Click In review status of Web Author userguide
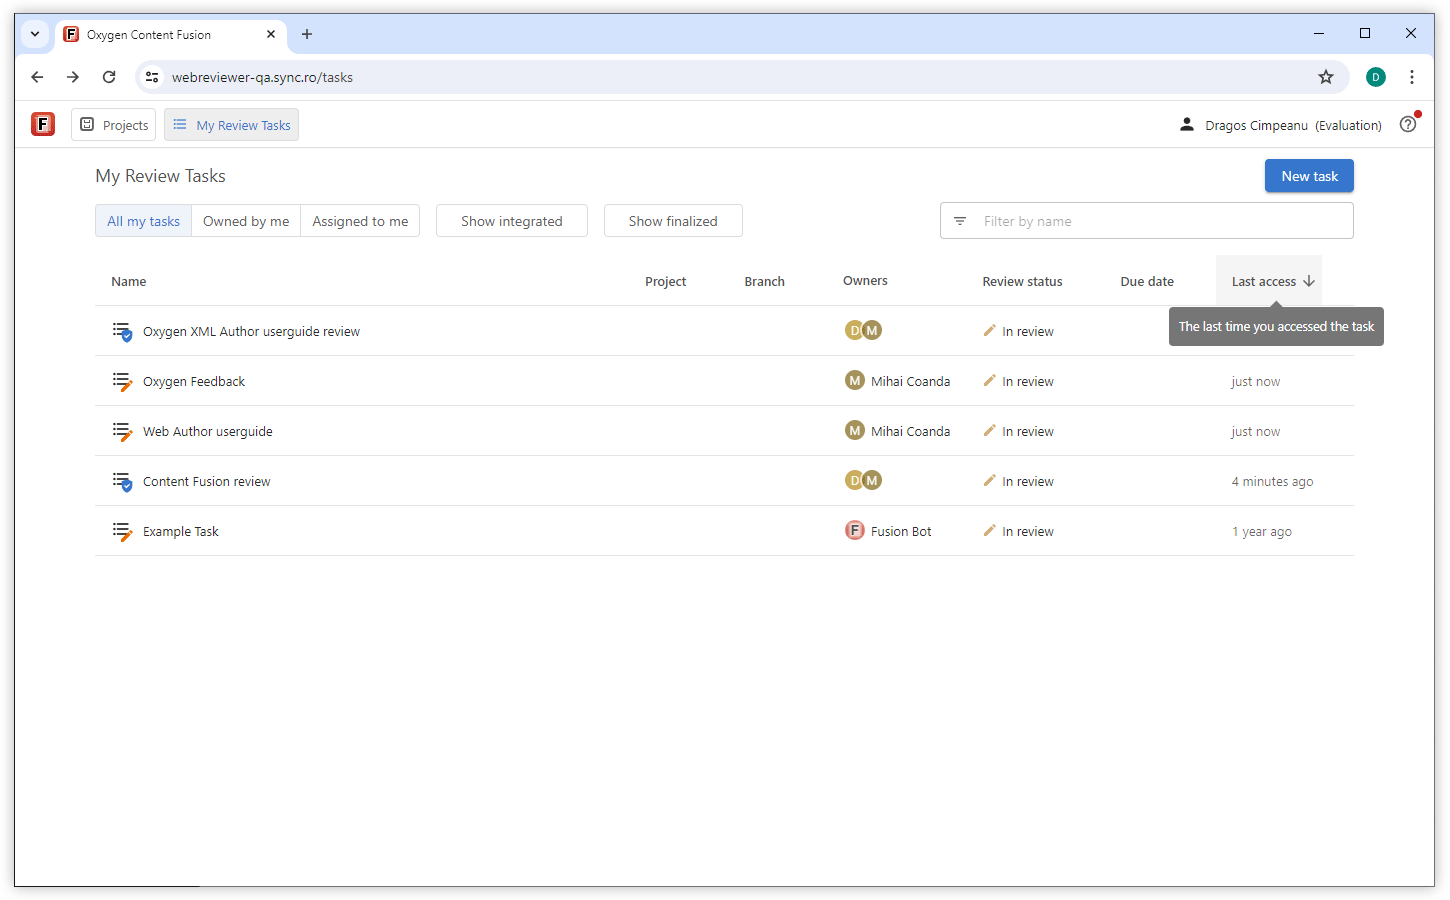The image size is (1450, 900). click(1028, 432)
